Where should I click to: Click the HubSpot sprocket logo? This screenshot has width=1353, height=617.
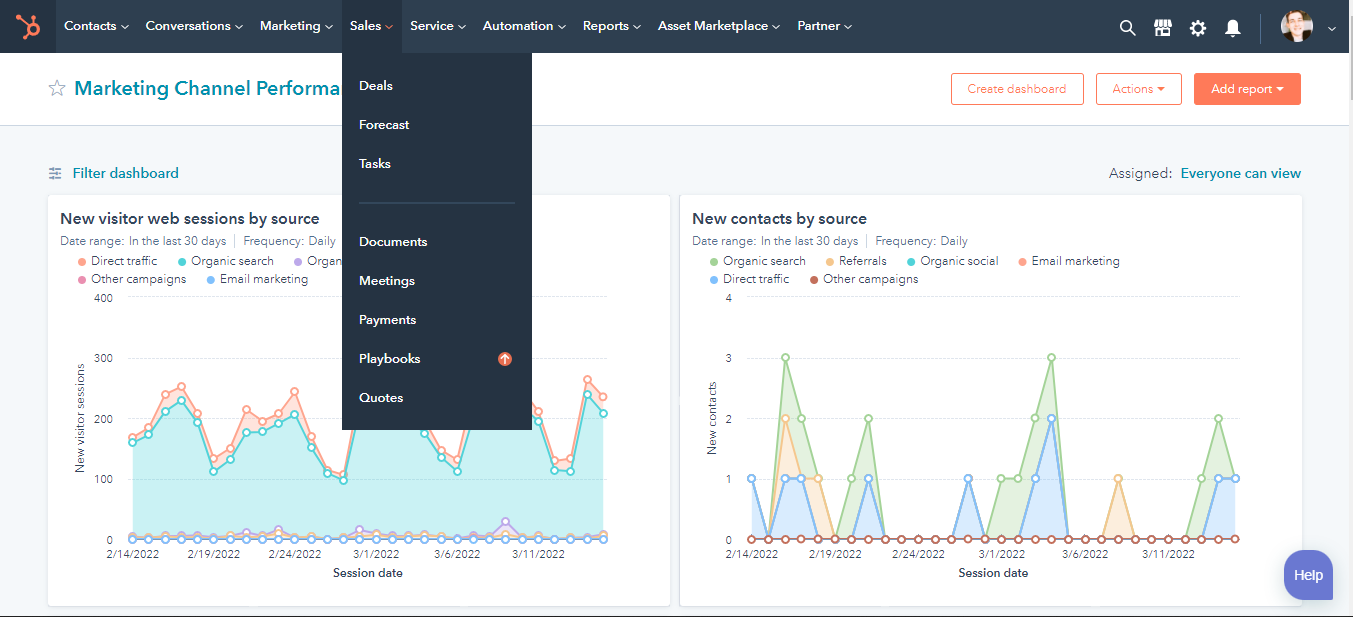point(28,27)
